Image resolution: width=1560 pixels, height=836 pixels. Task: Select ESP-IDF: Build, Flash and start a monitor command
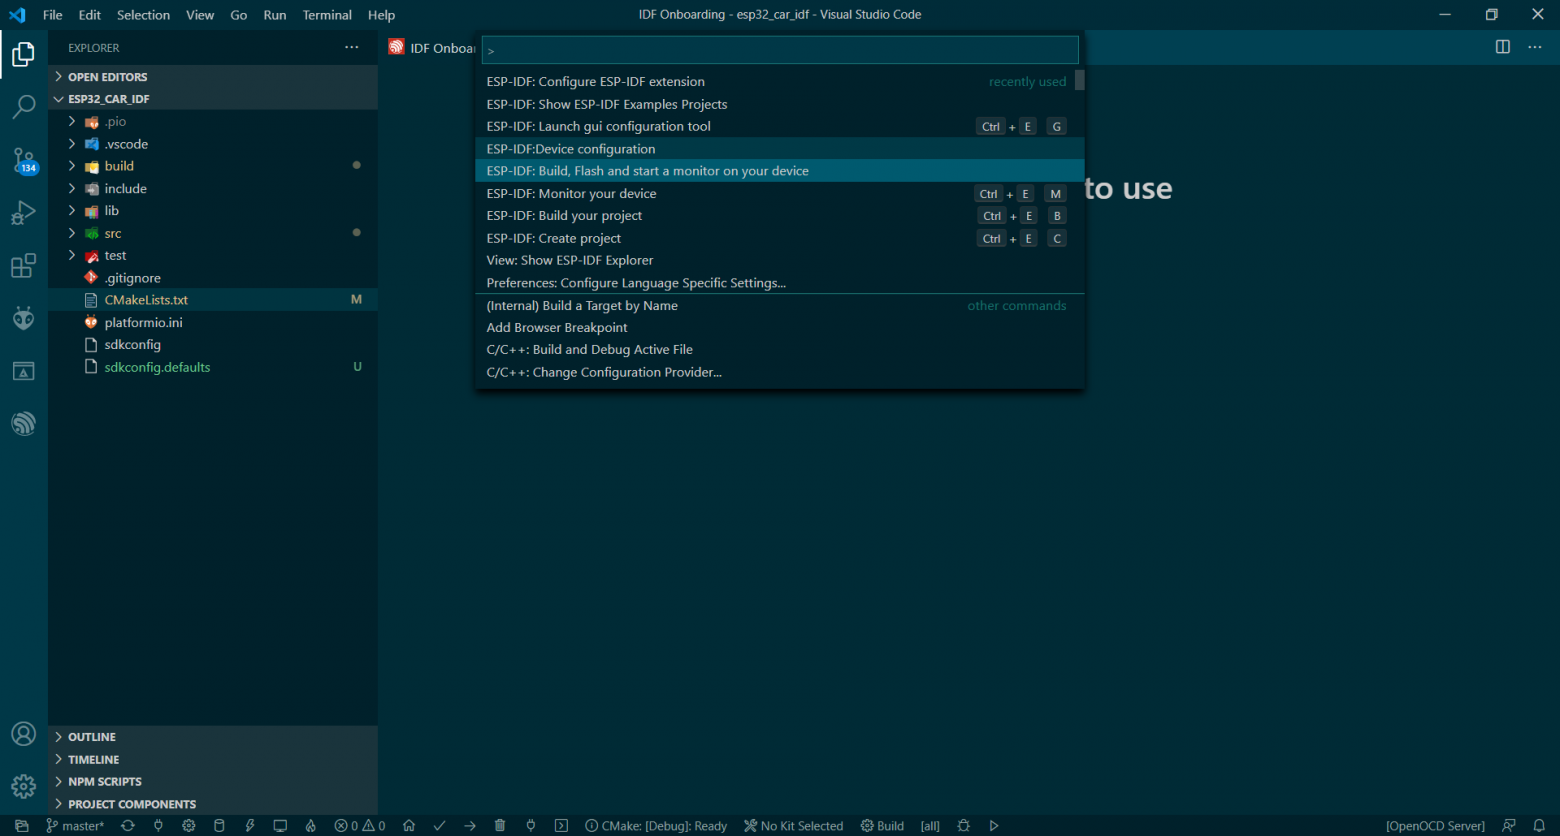coord(779,171)
